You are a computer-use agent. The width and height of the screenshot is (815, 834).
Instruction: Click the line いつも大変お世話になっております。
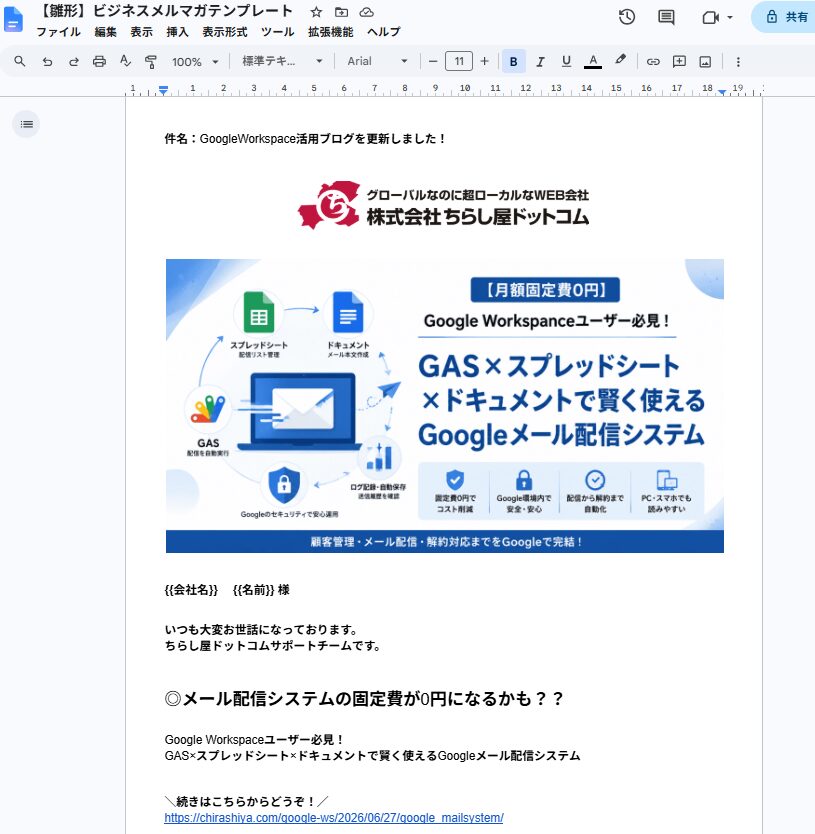(261, 630)
